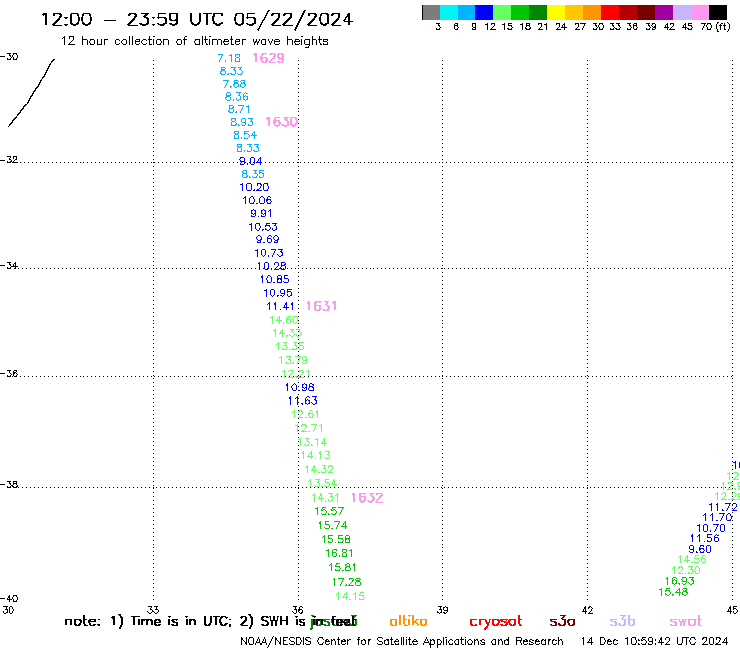
Task: Click the black swatch at legend end
Action: click(718, 12)
